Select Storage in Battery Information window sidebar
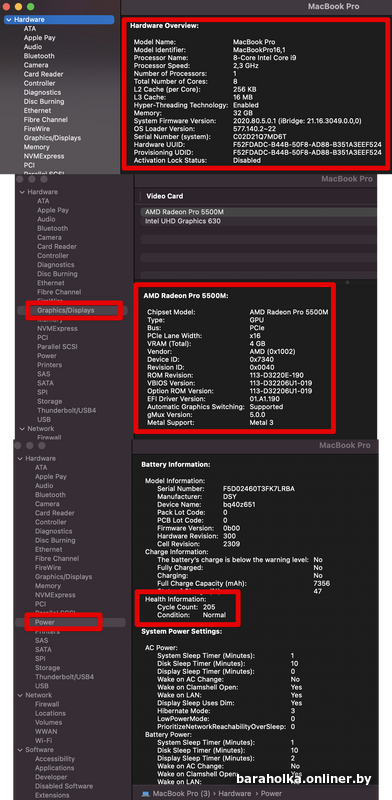This screenshot has height=800, width=392. (x=47, y=668)
